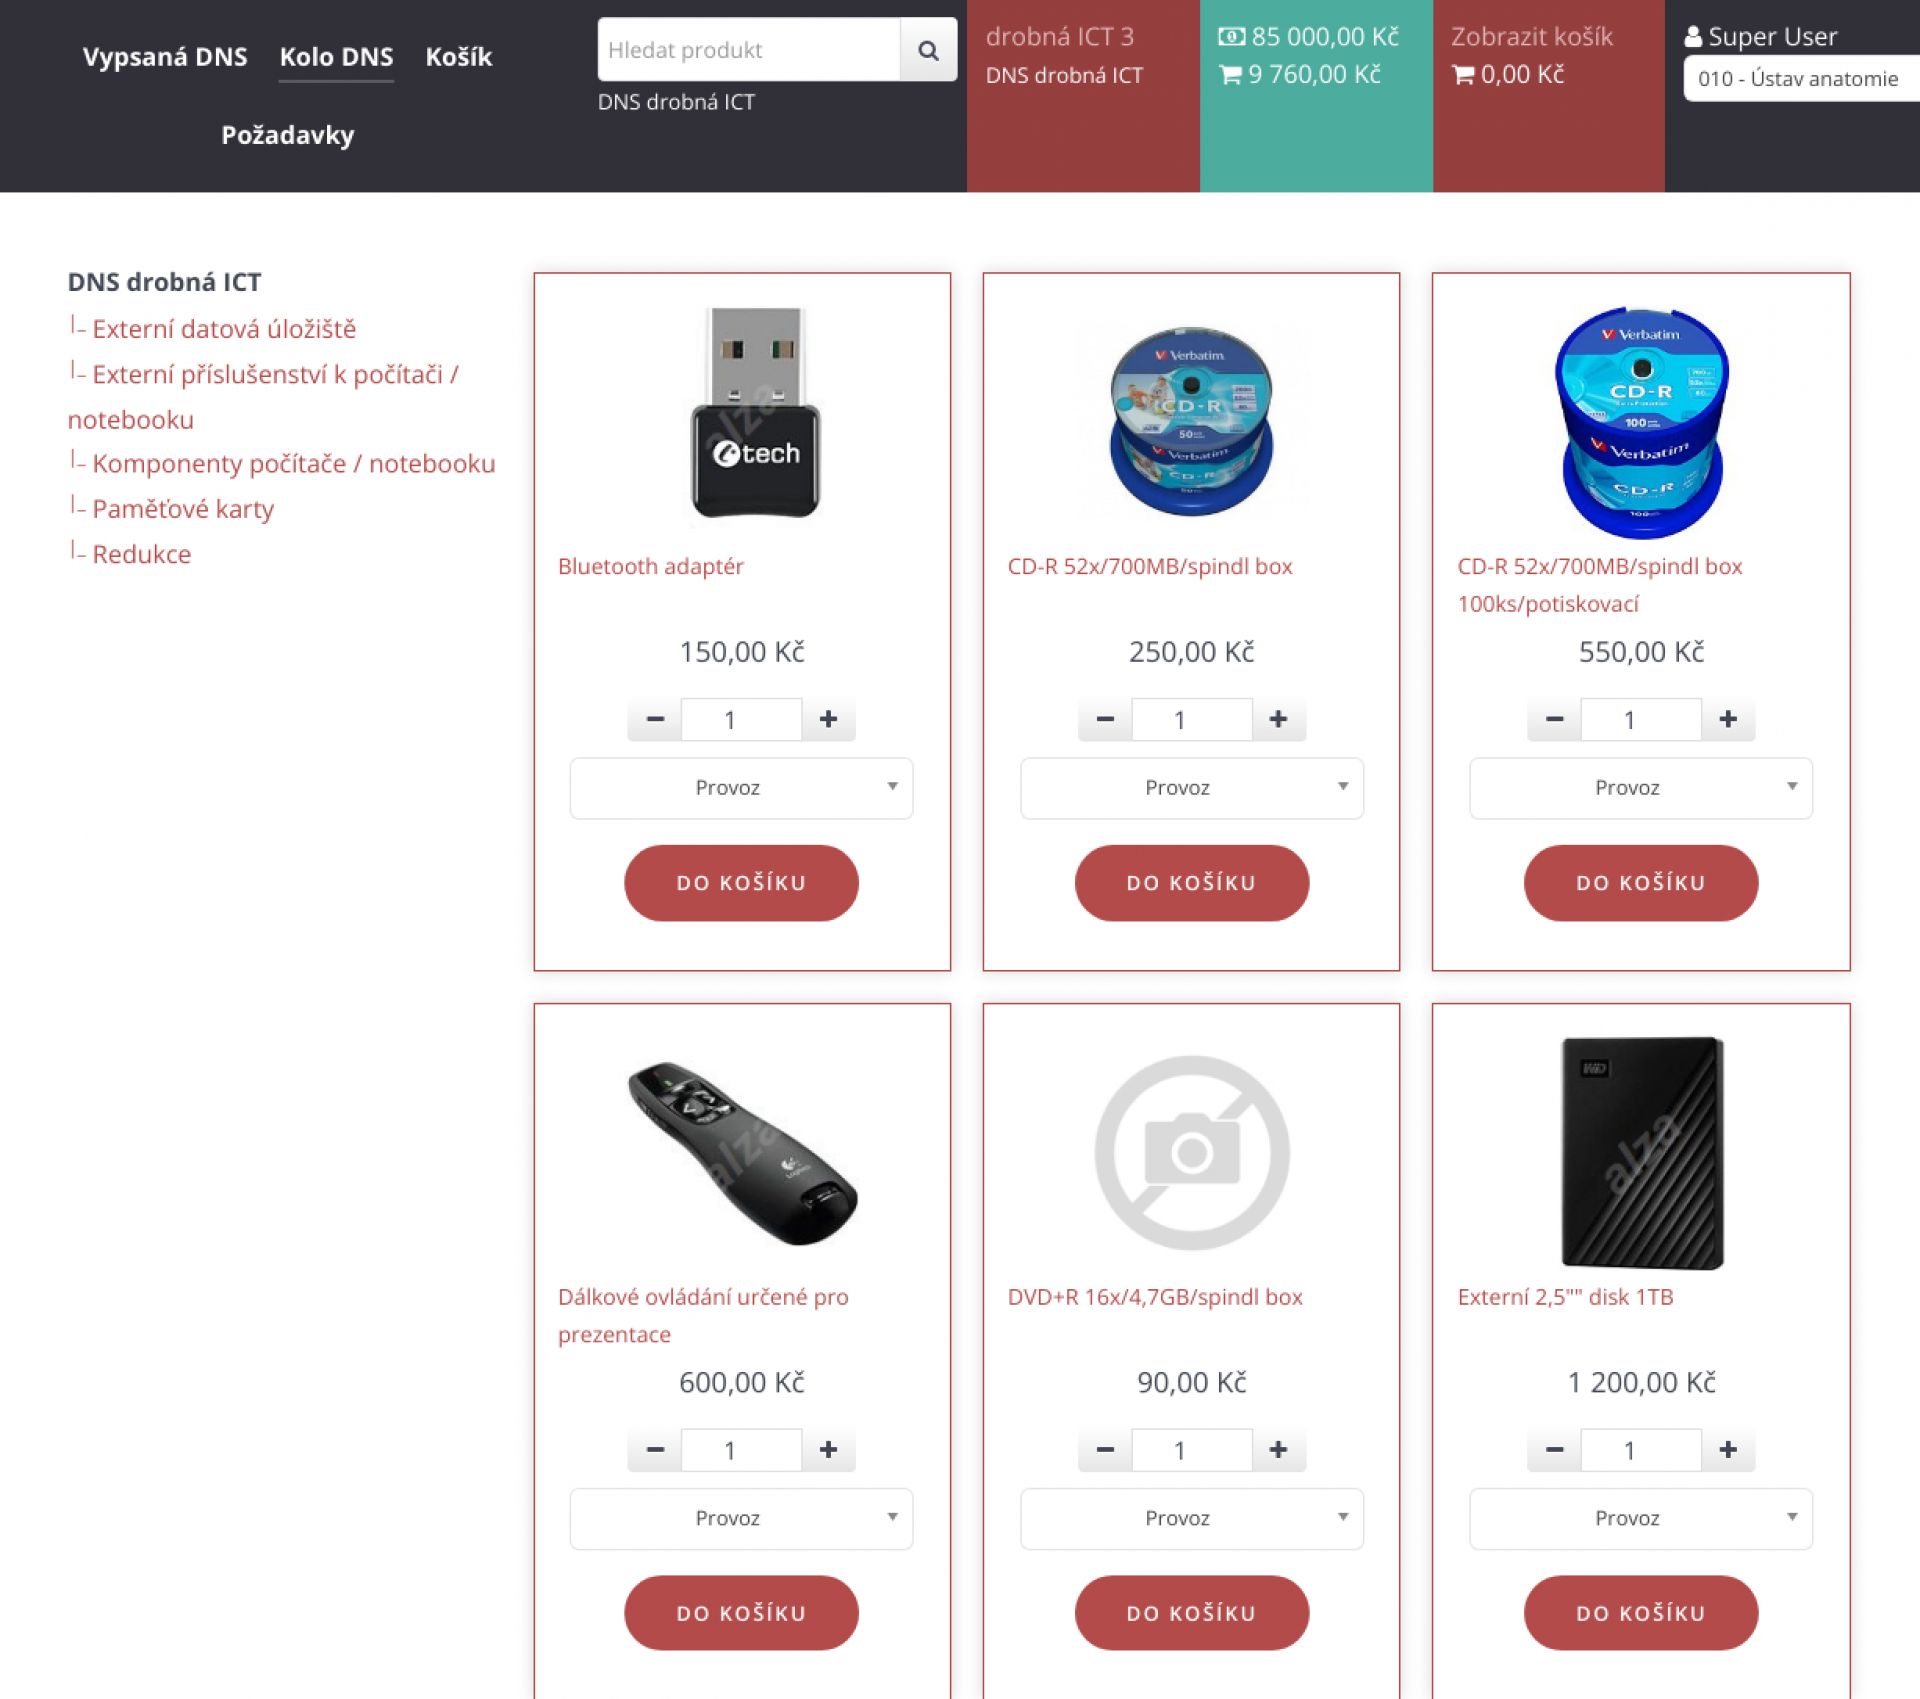Open the Košík menu item
Screen dimensions: 1920x1699
(x=459, y=57)
